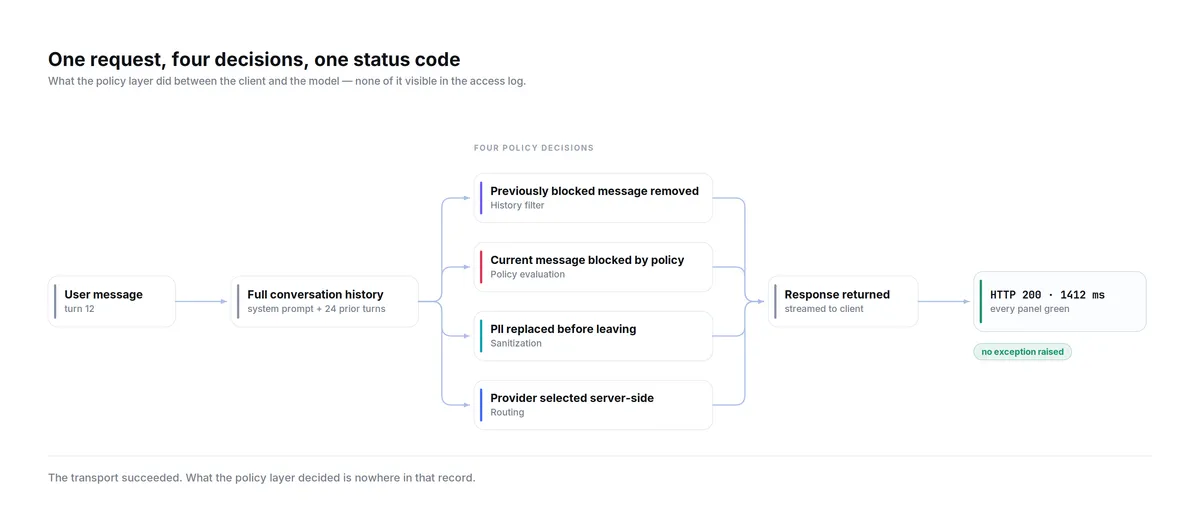Click the purple bar on History filter card
Image resolution: width=1200 pixels, height=525 pixels.
481,198
